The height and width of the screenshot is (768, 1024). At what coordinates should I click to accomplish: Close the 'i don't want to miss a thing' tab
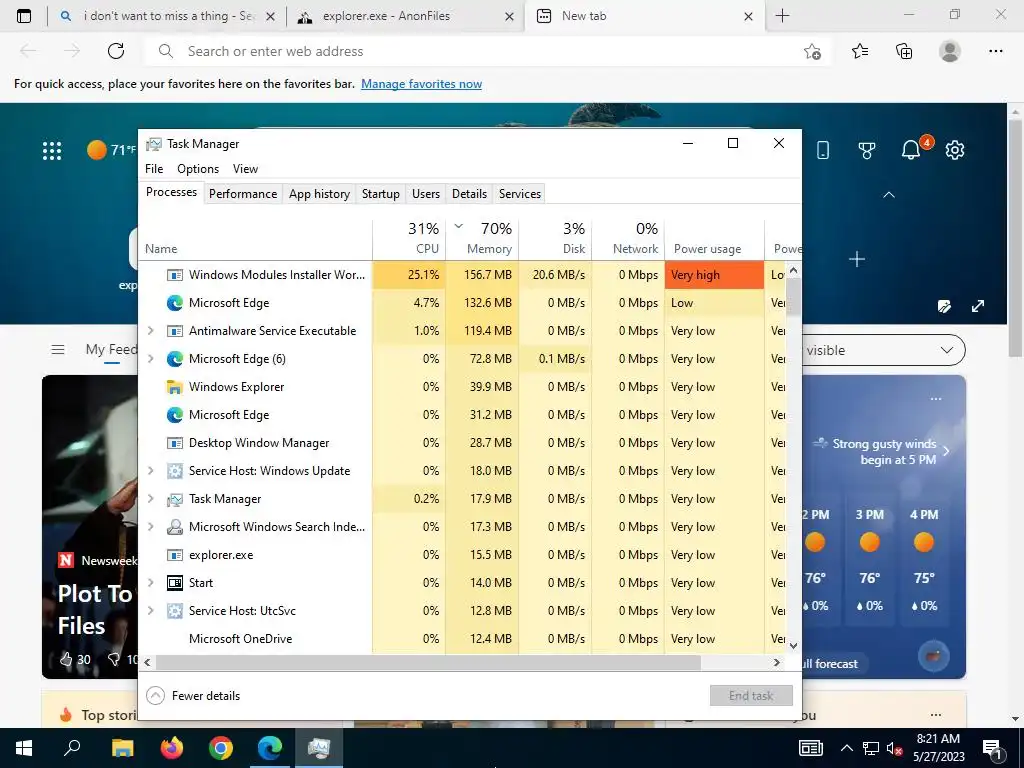(270, 17)
